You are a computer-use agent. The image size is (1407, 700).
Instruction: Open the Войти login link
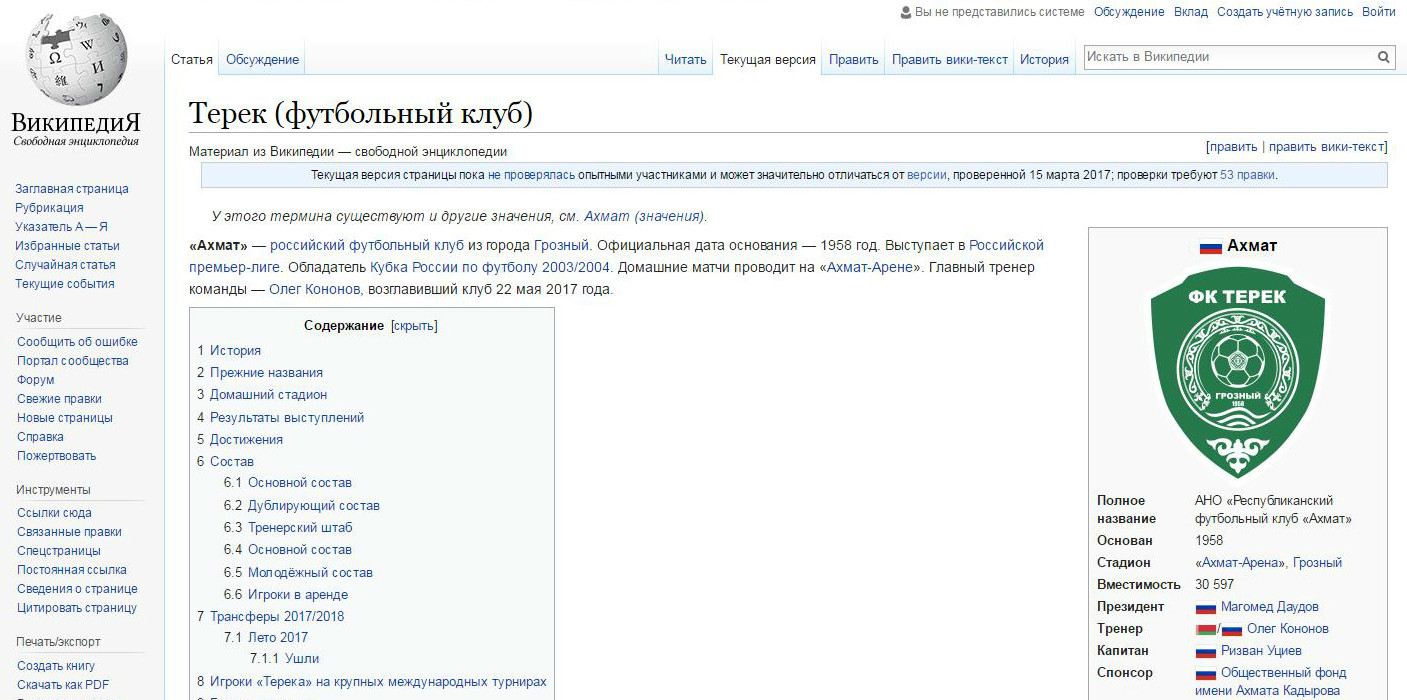(x=1378, y=12)
